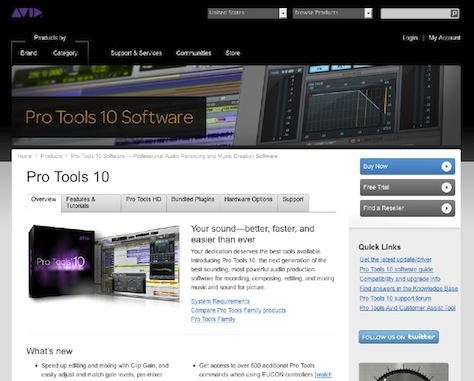Open the Communities menu
The image size is (474, 381).
(193, 53)
